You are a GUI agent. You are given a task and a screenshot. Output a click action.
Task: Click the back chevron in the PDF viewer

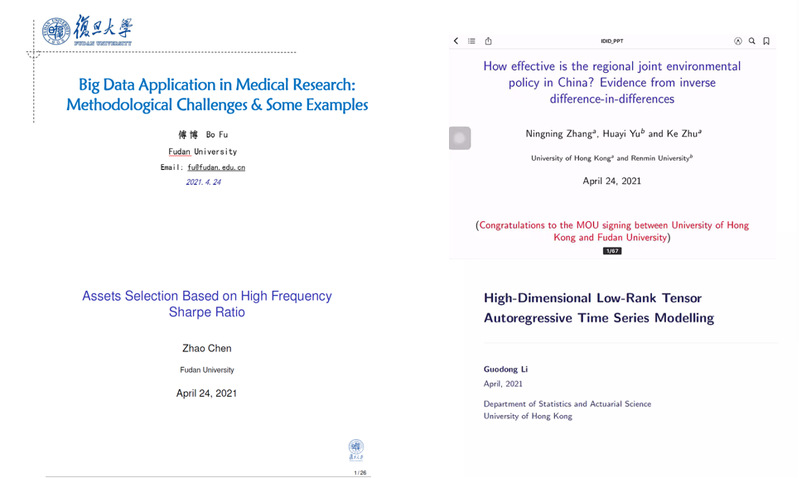456,41
